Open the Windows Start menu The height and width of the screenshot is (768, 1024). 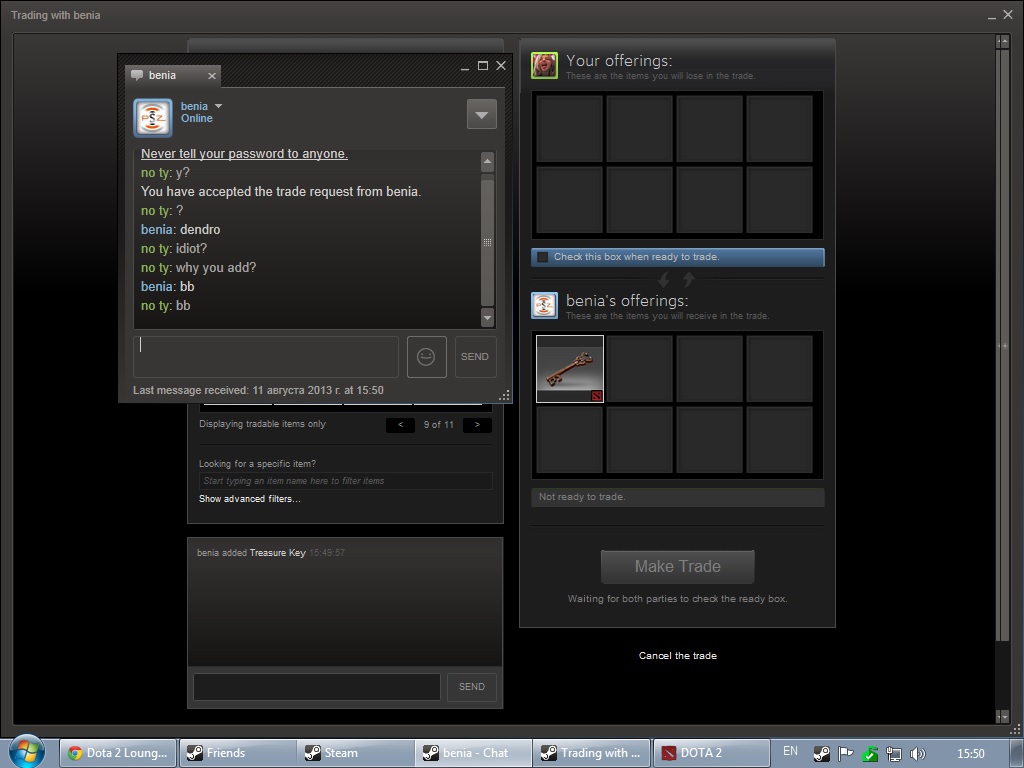click(x=27, y=752)
